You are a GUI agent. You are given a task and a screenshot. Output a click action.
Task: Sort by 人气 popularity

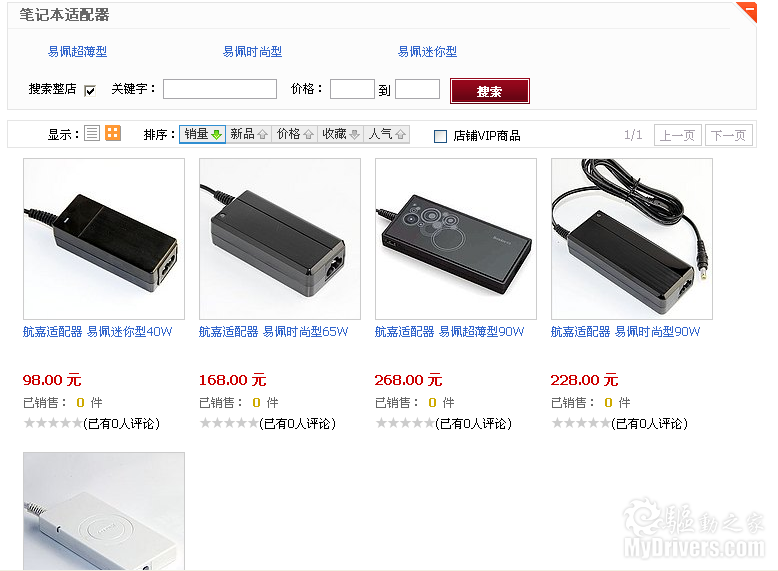pos(387,134)
